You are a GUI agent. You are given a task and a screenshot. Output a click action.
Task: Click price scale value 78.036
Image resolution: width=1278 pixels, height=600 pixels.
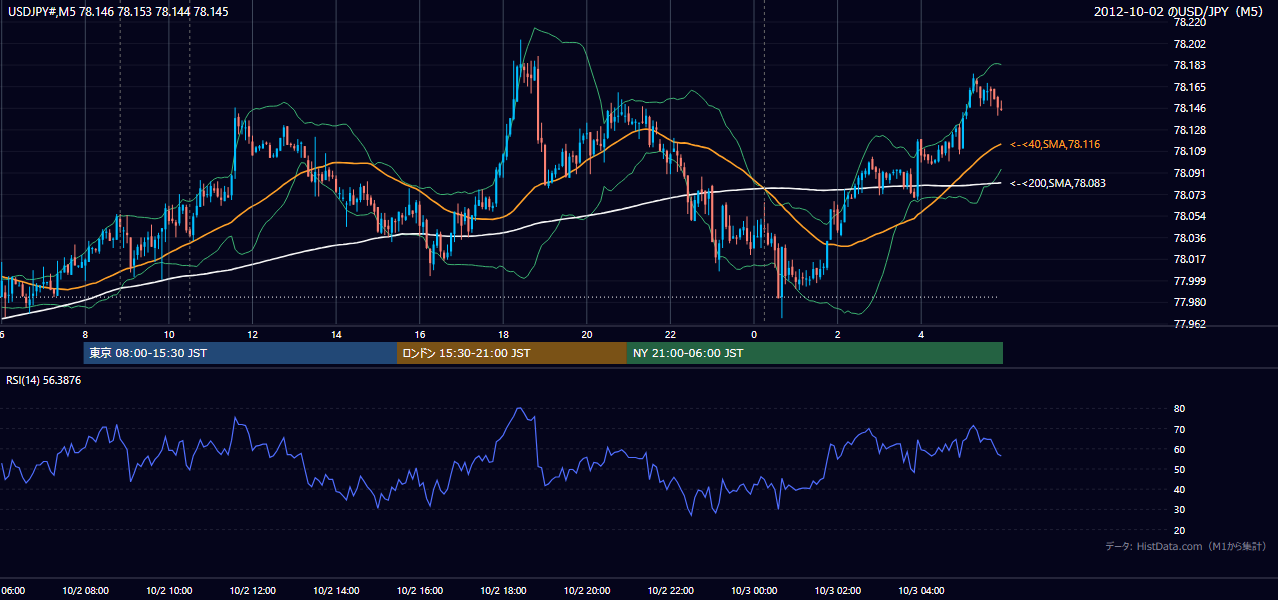[1189, 238]
